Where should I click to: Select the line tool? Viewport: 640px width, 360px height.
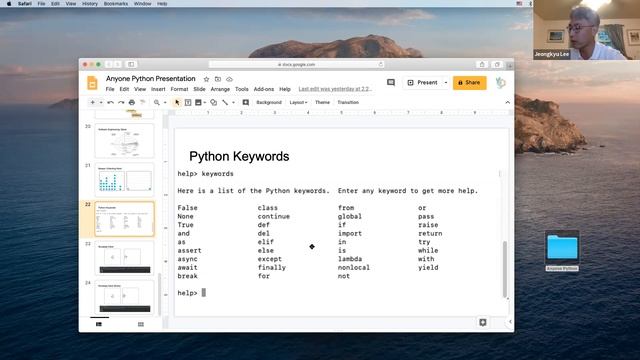pos(225,102)
